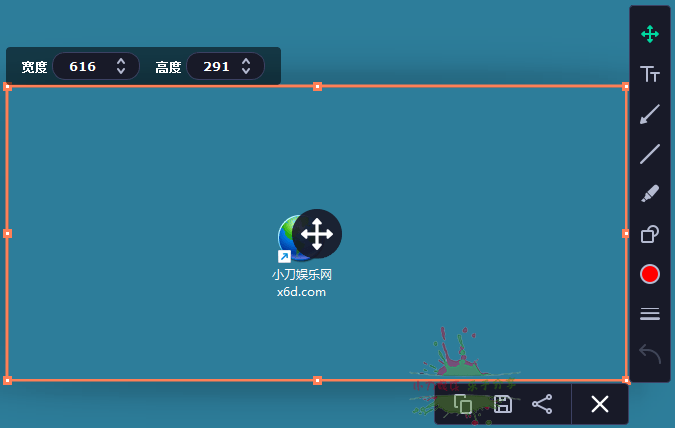Viewport: 675px width, 428px height.
Task: Select the straight Line tool
Action: pyautogui.click(x=649, y=154)
